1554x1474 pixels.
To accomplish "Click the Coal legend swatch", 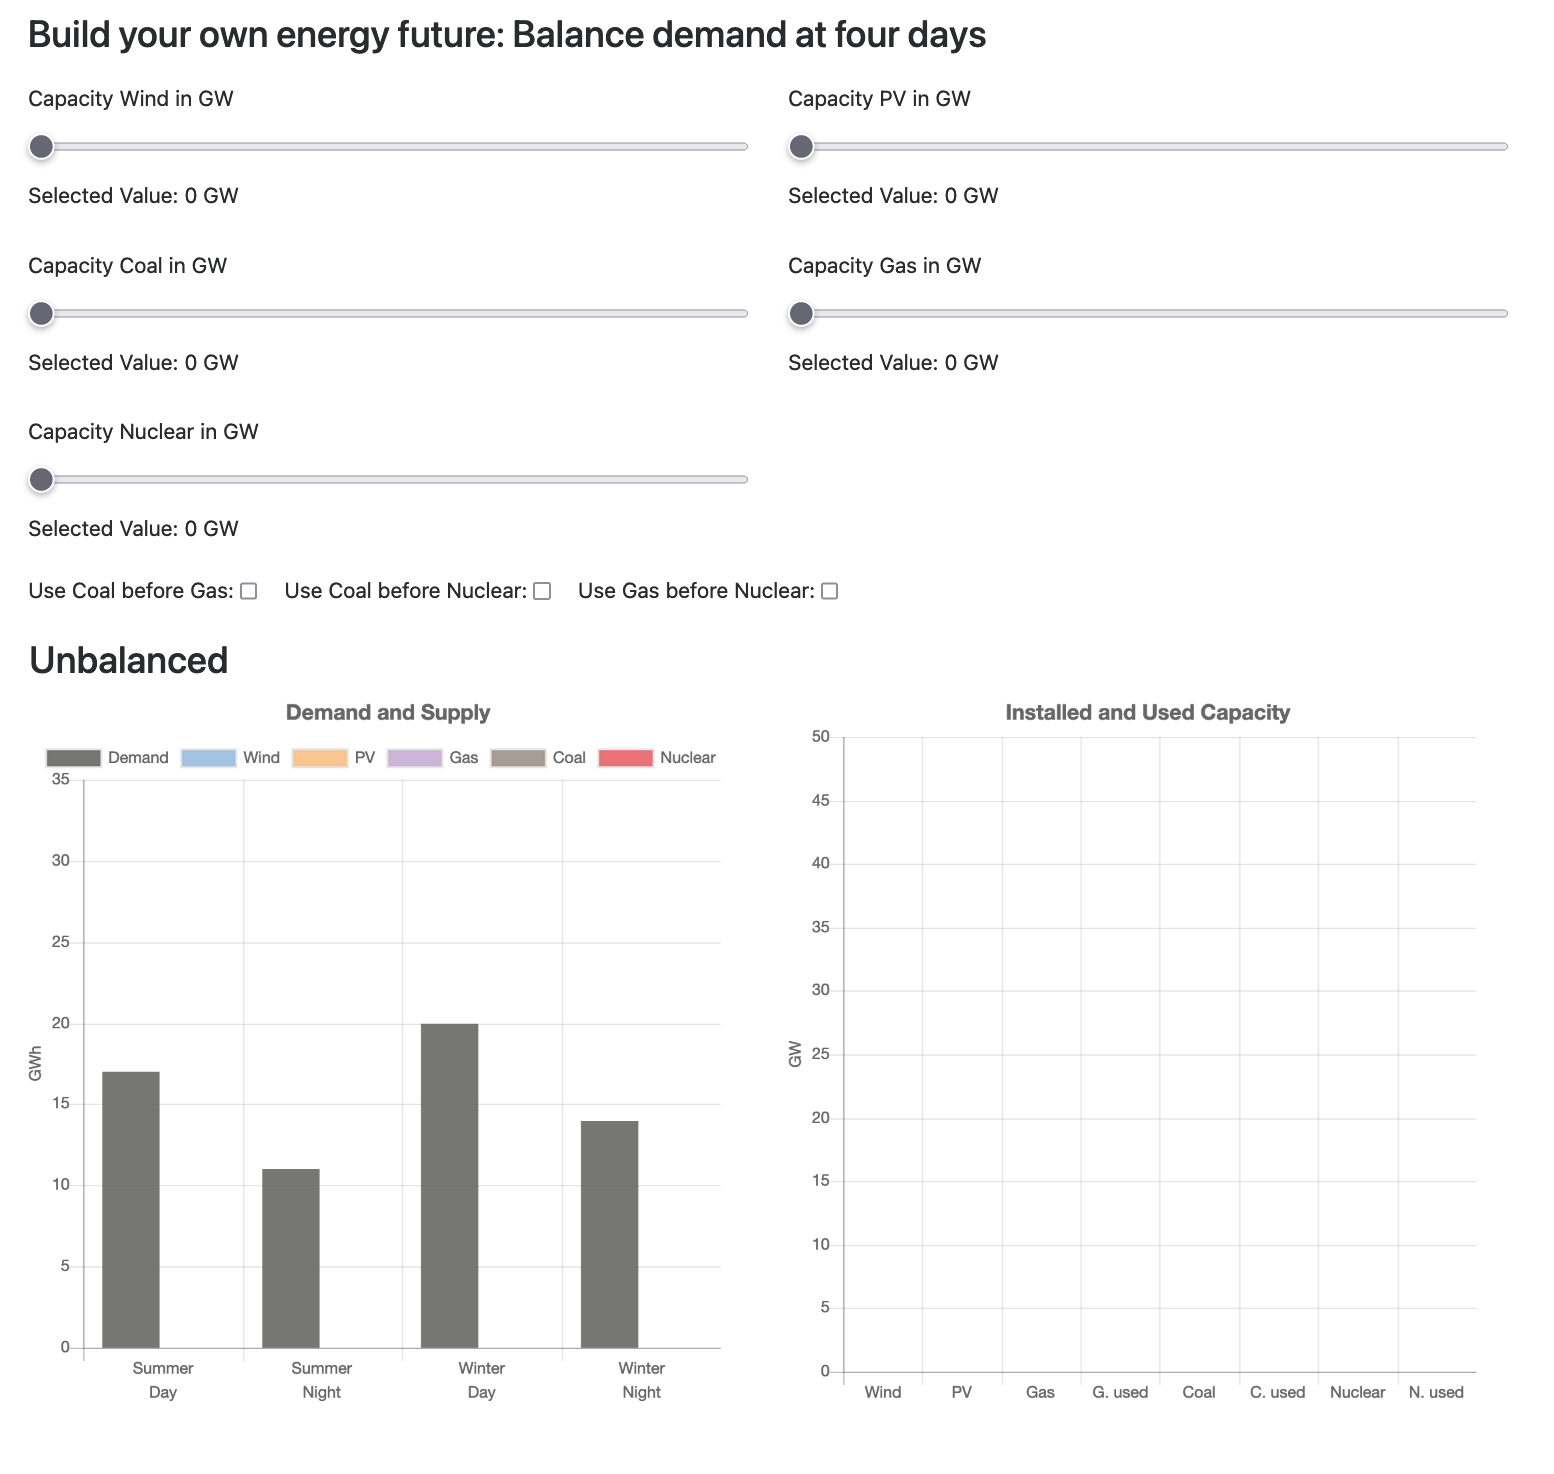I will [518, 758].
